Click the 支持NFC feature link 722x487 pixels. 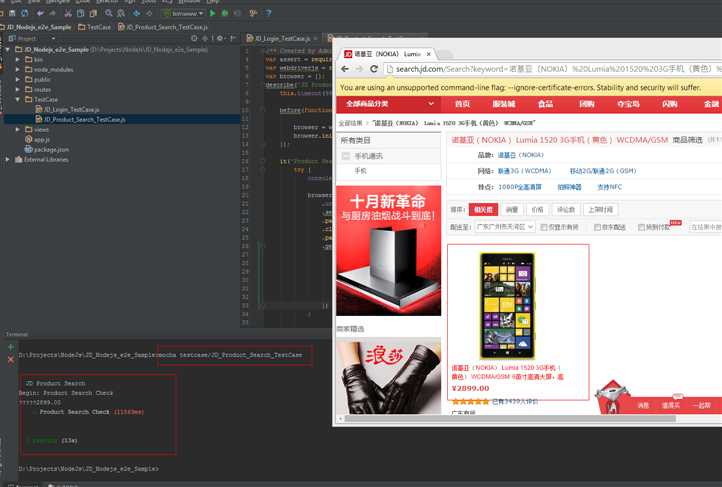click(x=609, y=187)
